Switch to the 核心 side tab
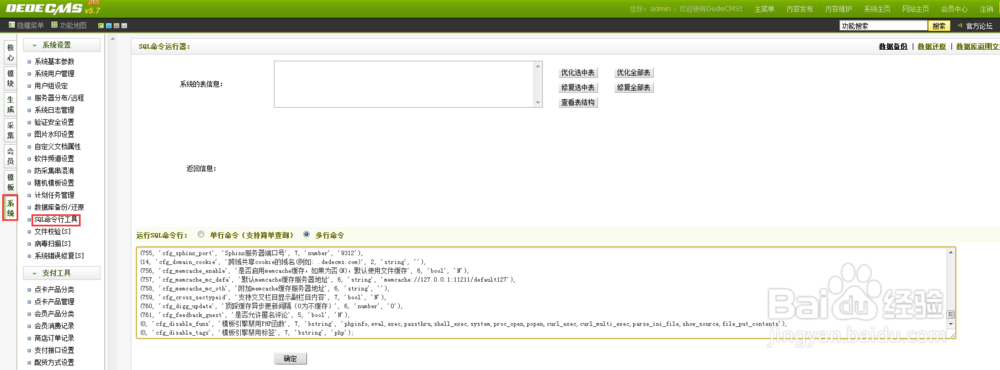Image resolution: width=1000 pixels, height=370 pixels. [10, 53]
